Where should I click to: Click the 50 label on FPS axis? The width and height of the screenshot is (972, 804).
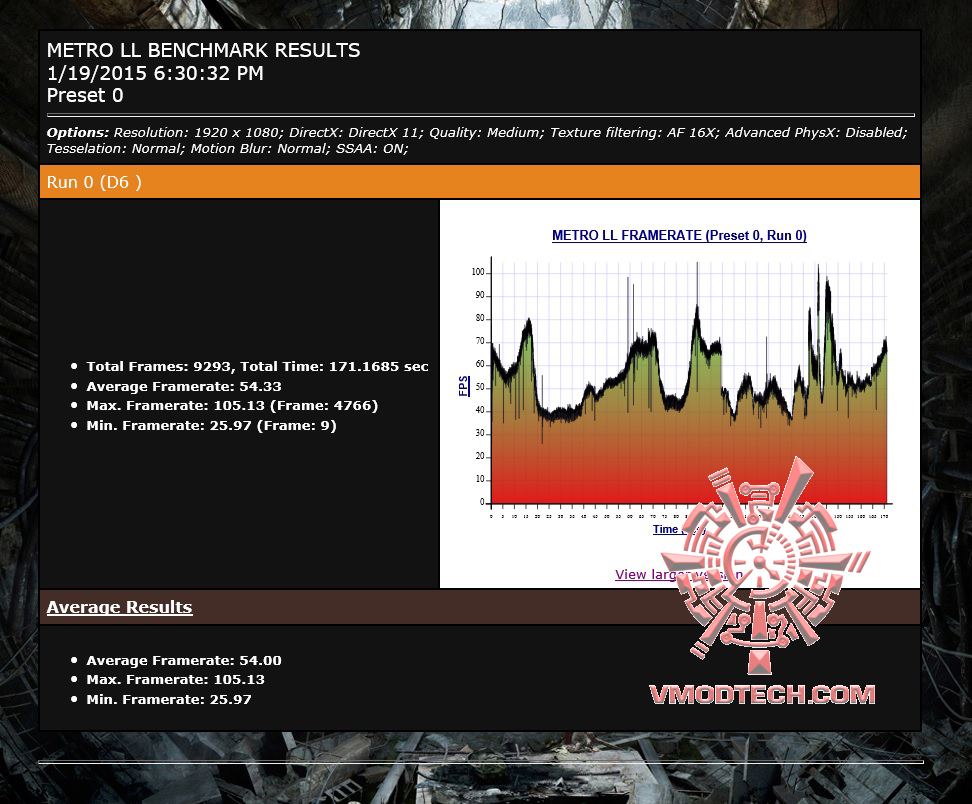pos(480,387)
